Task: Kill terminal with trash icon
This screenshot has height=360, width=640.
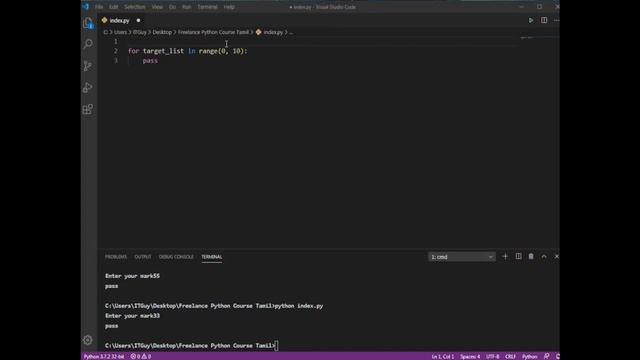Action: pos(531,257)
